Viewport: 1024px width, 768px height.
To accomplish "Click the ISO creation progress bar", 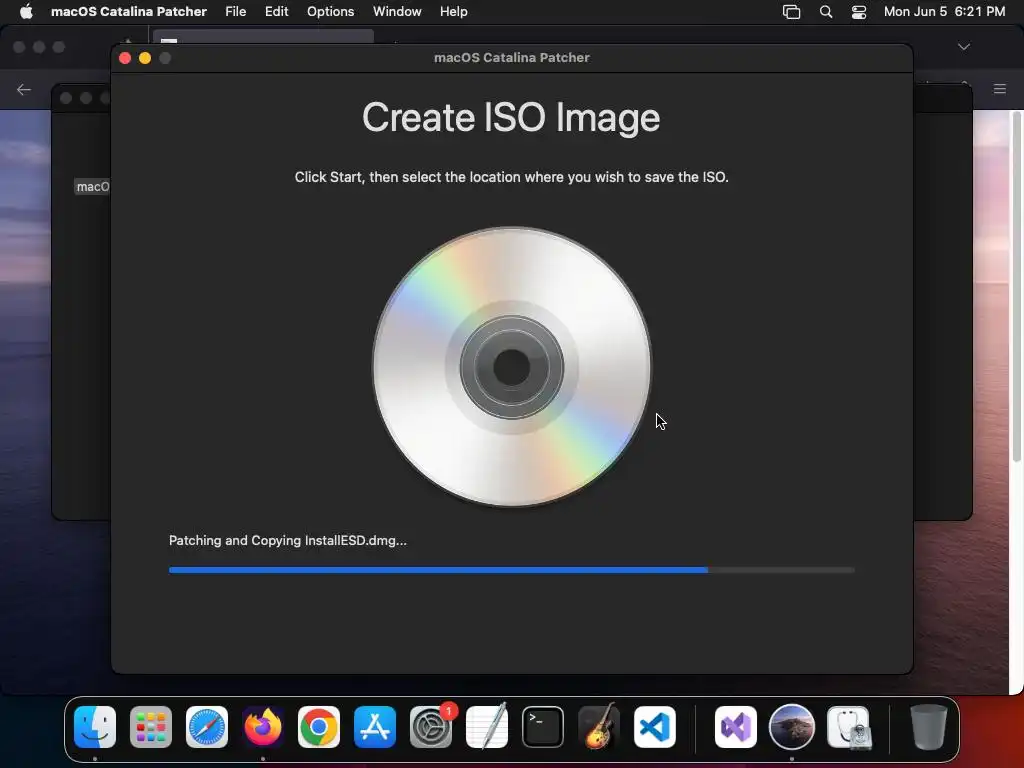I will [511, 570].
